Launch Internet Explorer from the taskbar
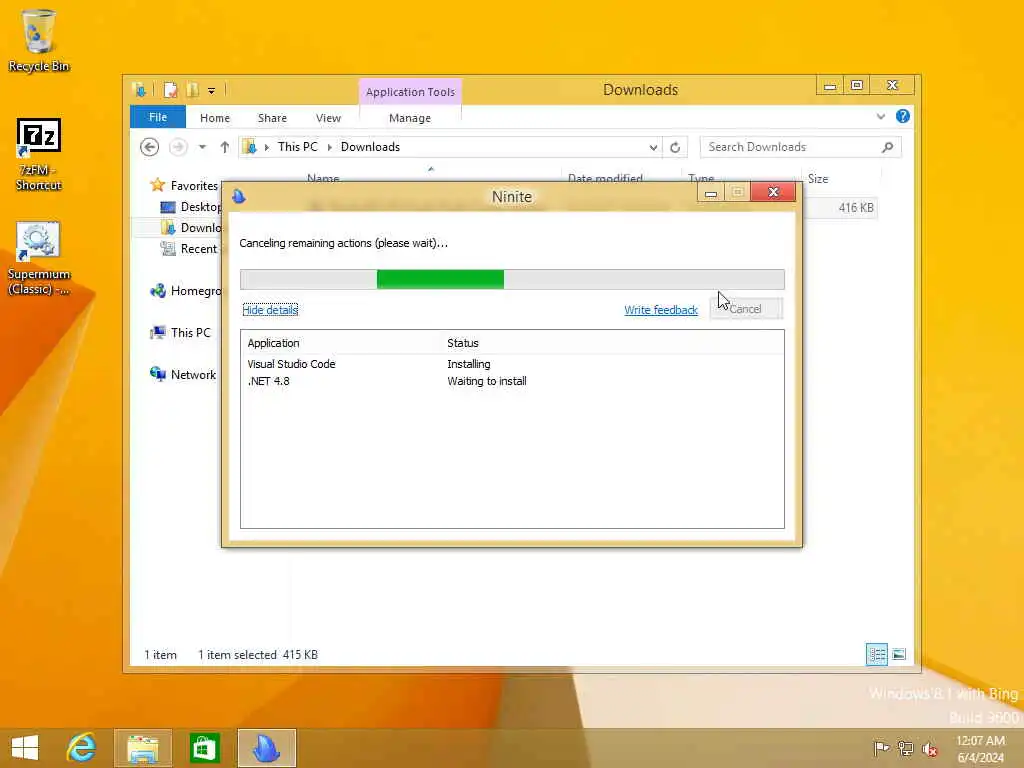The image size is (1024, 768). [x=82, y=748]
